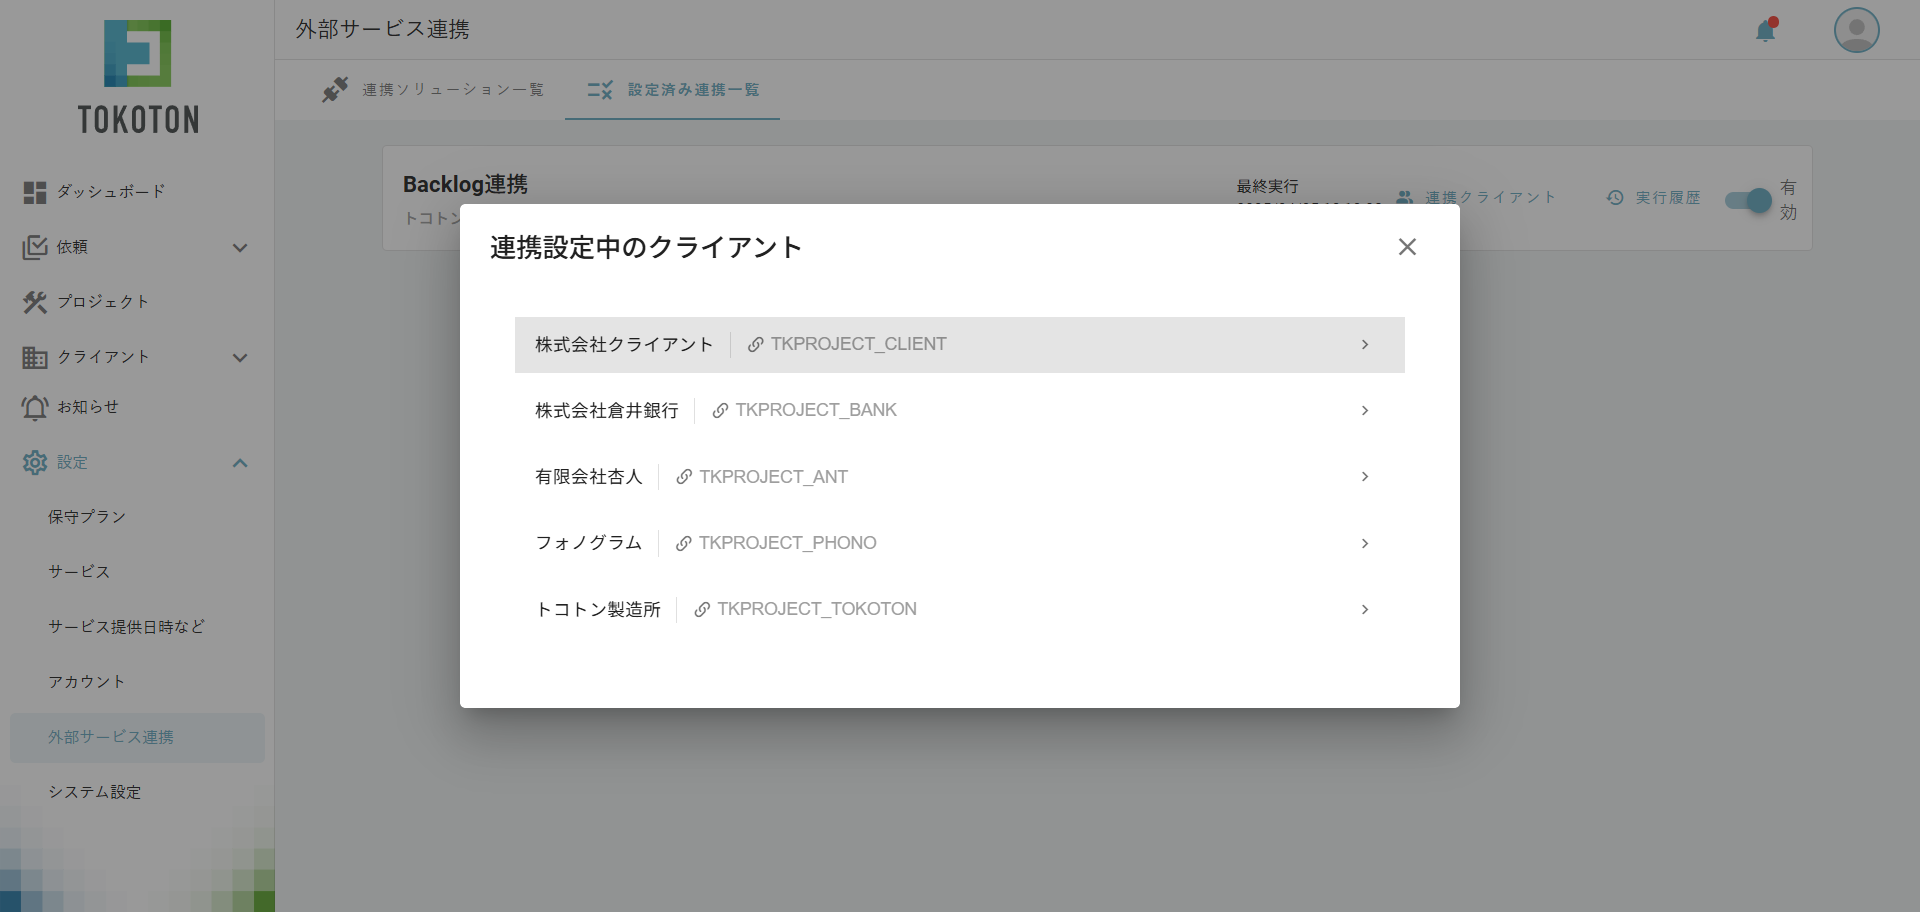1920x912 pixels.
Task: Open プロジェクト in the sidebar
Action: pyautogui.click(x=102, y=302)
